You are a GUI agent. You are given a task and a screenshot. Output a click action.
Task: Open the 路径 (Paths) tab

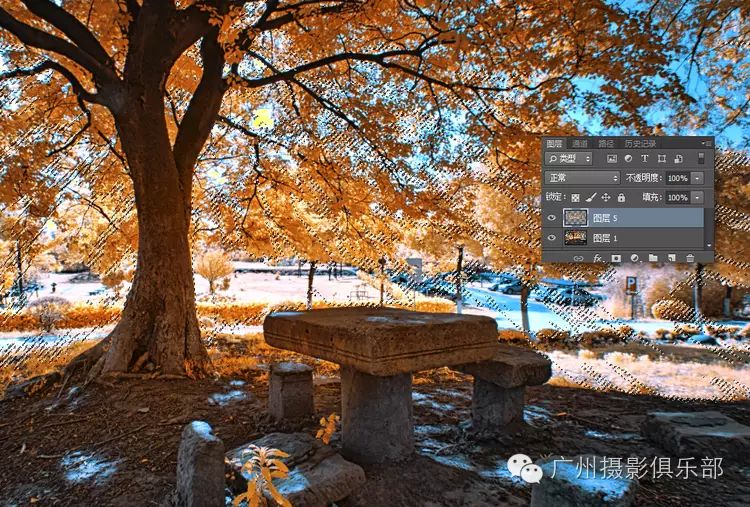606,143
